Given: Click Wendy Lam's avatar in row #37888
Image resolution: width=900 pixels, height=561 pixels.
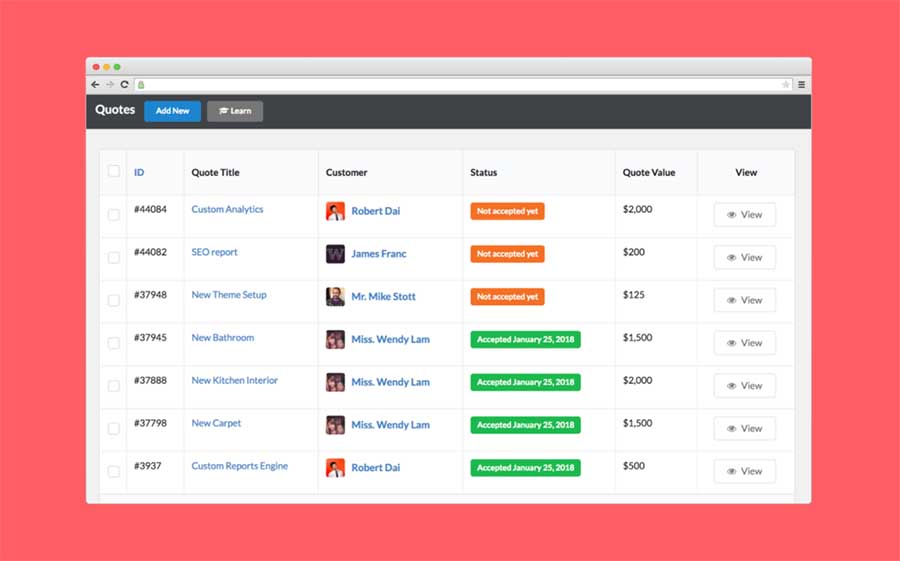Looking at the screenshot, I should 335,382.
